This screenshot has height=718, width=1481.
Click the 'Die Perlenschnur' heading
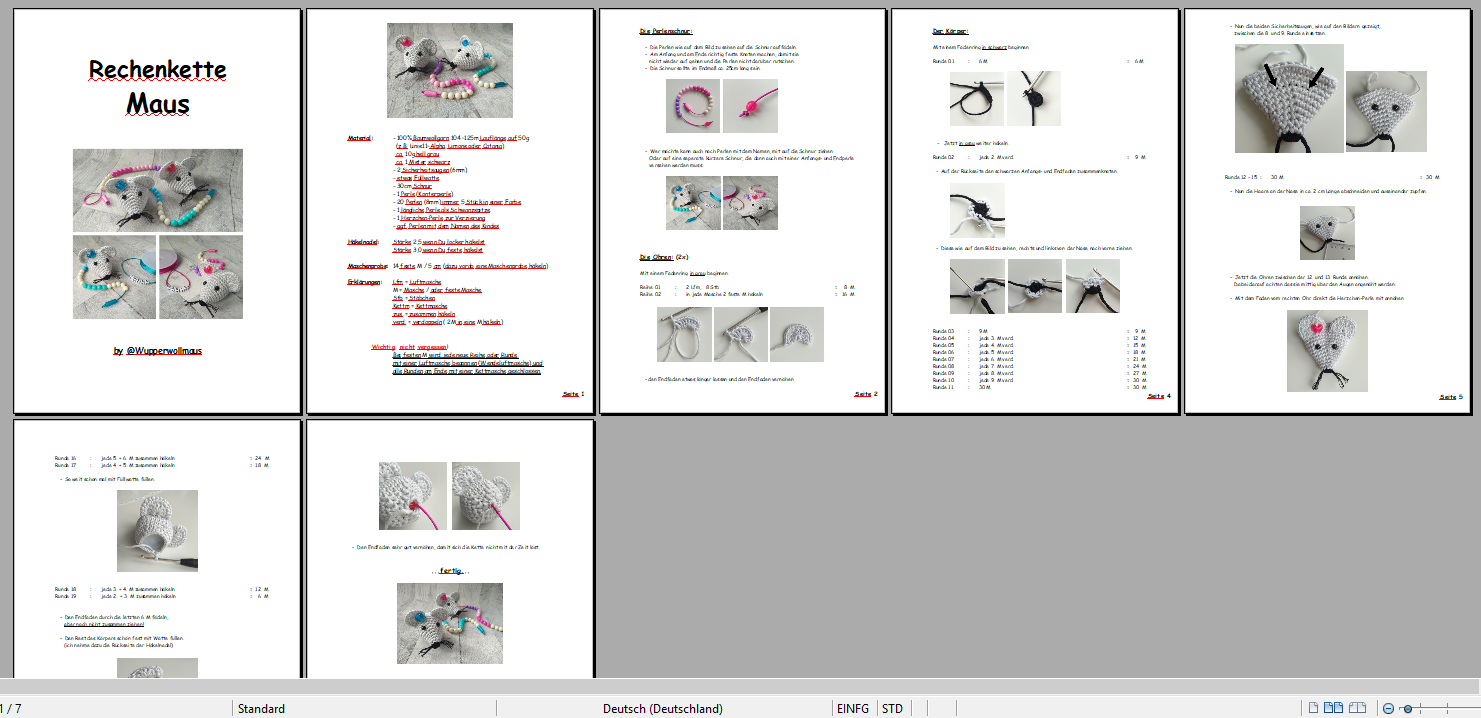click(666, 32)
